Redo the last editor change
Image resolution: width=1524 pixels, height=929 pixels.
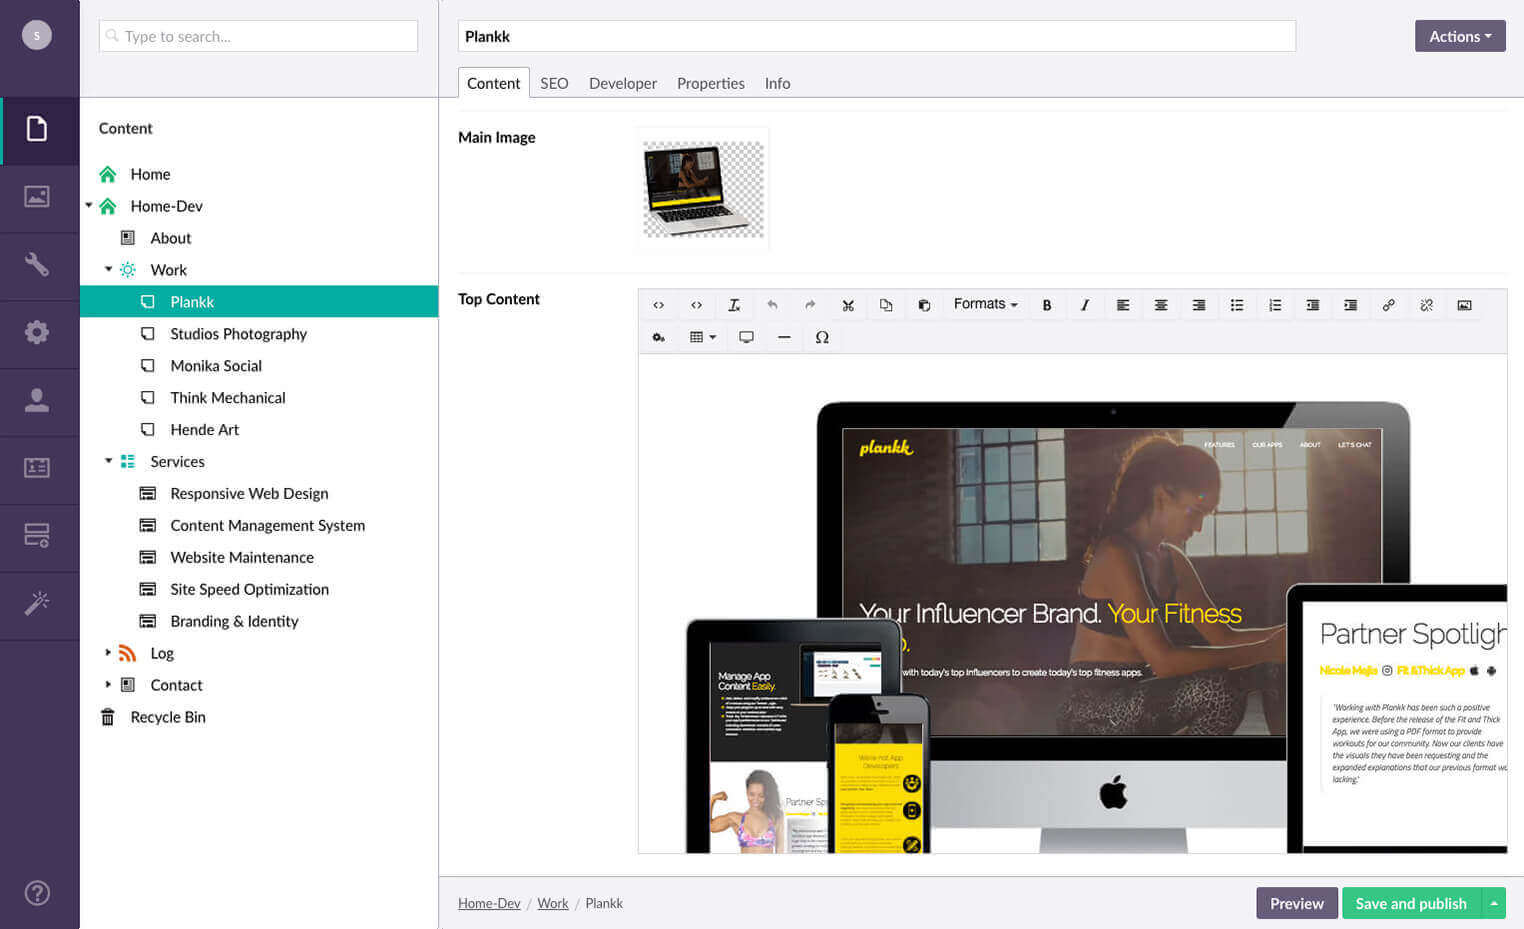pos(810,305)
